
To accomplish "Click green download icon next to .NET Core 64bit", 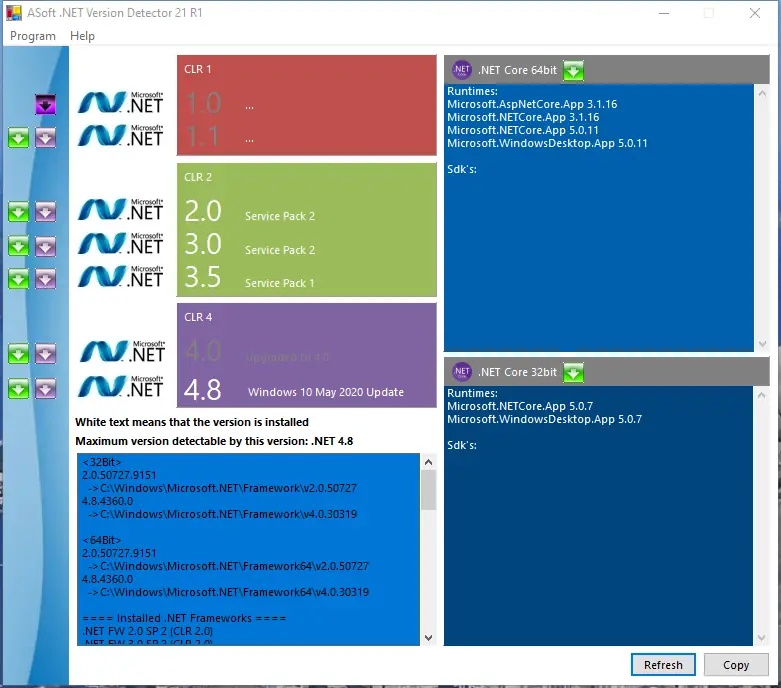I will click(573, 70).
